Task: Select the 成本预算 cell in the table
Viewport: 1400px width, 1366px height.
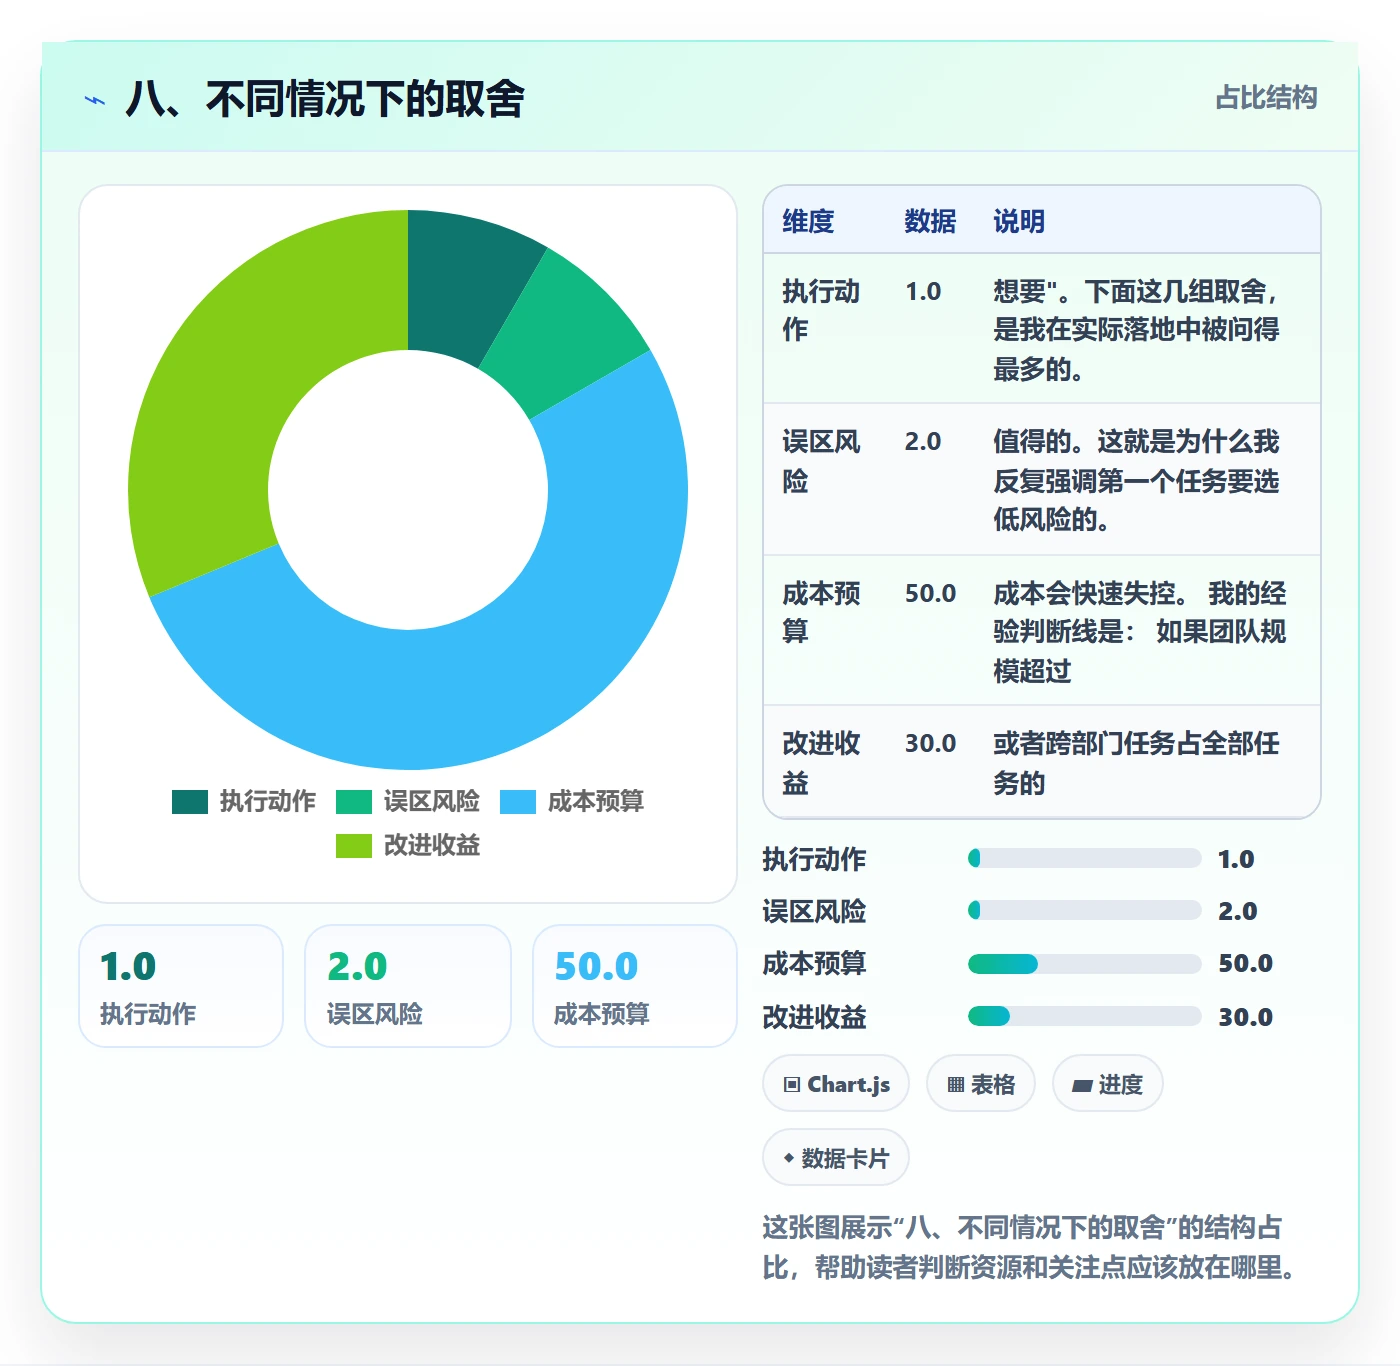Action: point(824,631)
